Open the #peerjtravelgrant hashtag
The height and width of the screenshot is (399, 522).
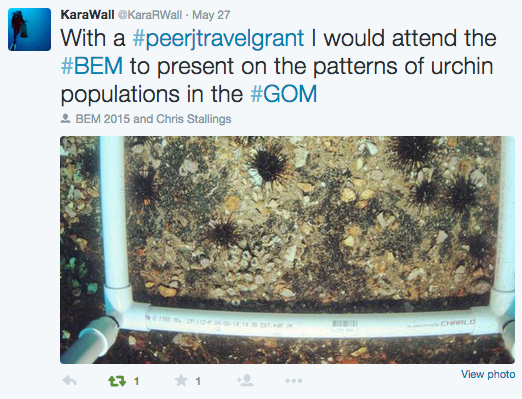pyautogui.click(x=218, y=38)
